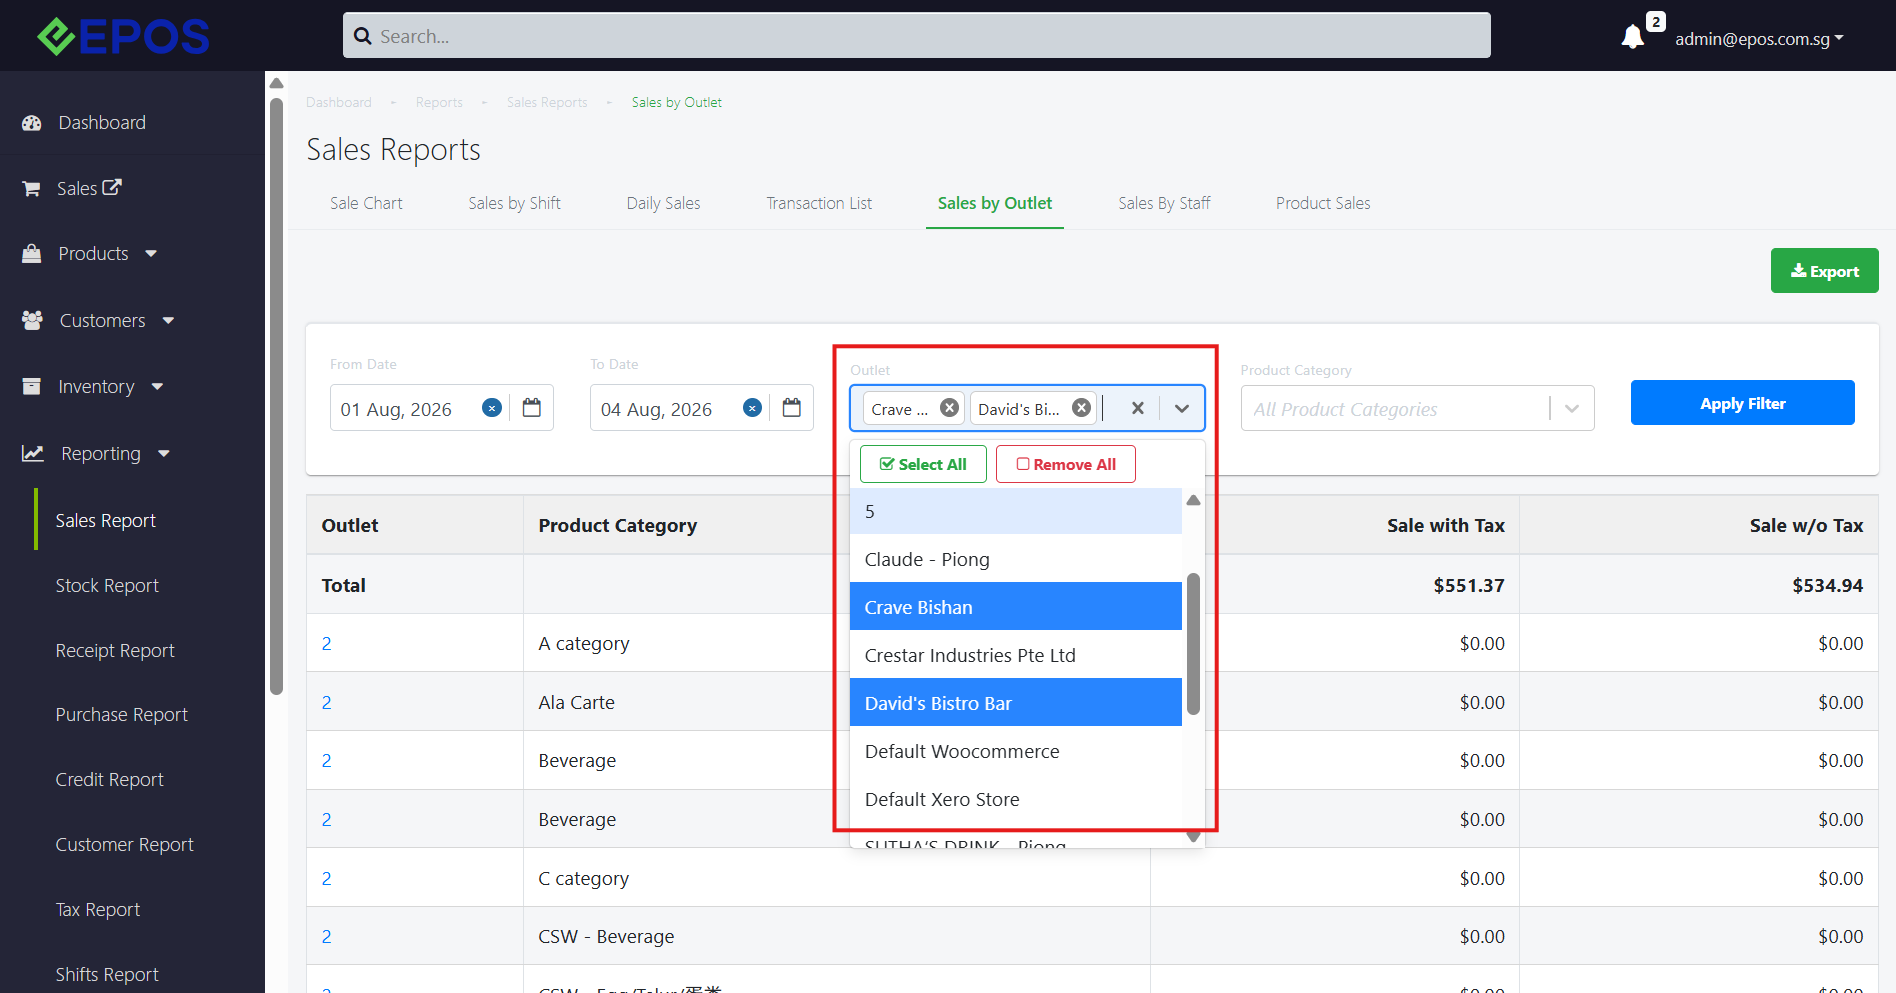Screen dimensions: 1896x993
Task: Select Default Woocommerce outlet
Action: [x=1016, y=751]
